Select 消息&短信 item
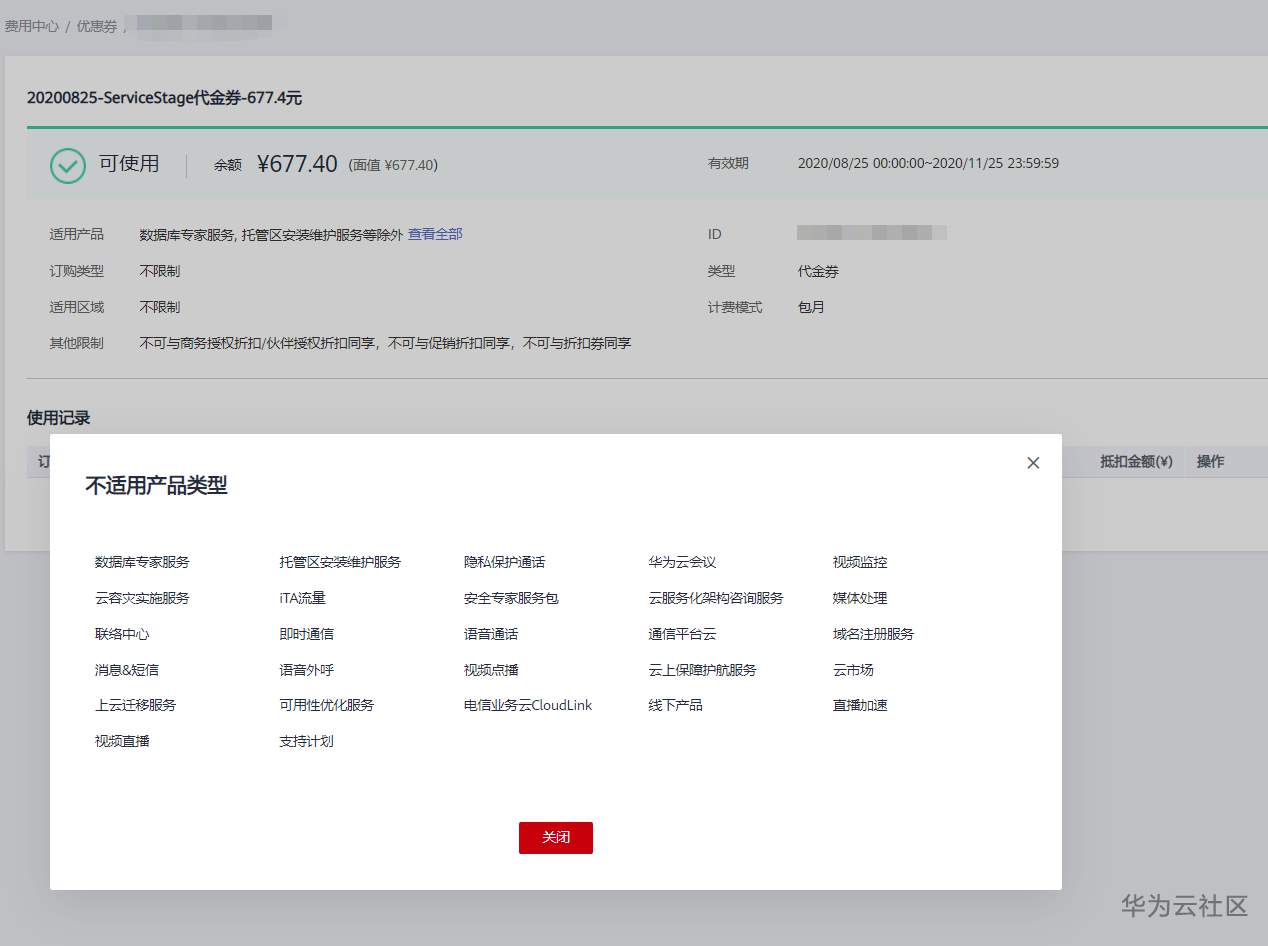 pos(127,670)
